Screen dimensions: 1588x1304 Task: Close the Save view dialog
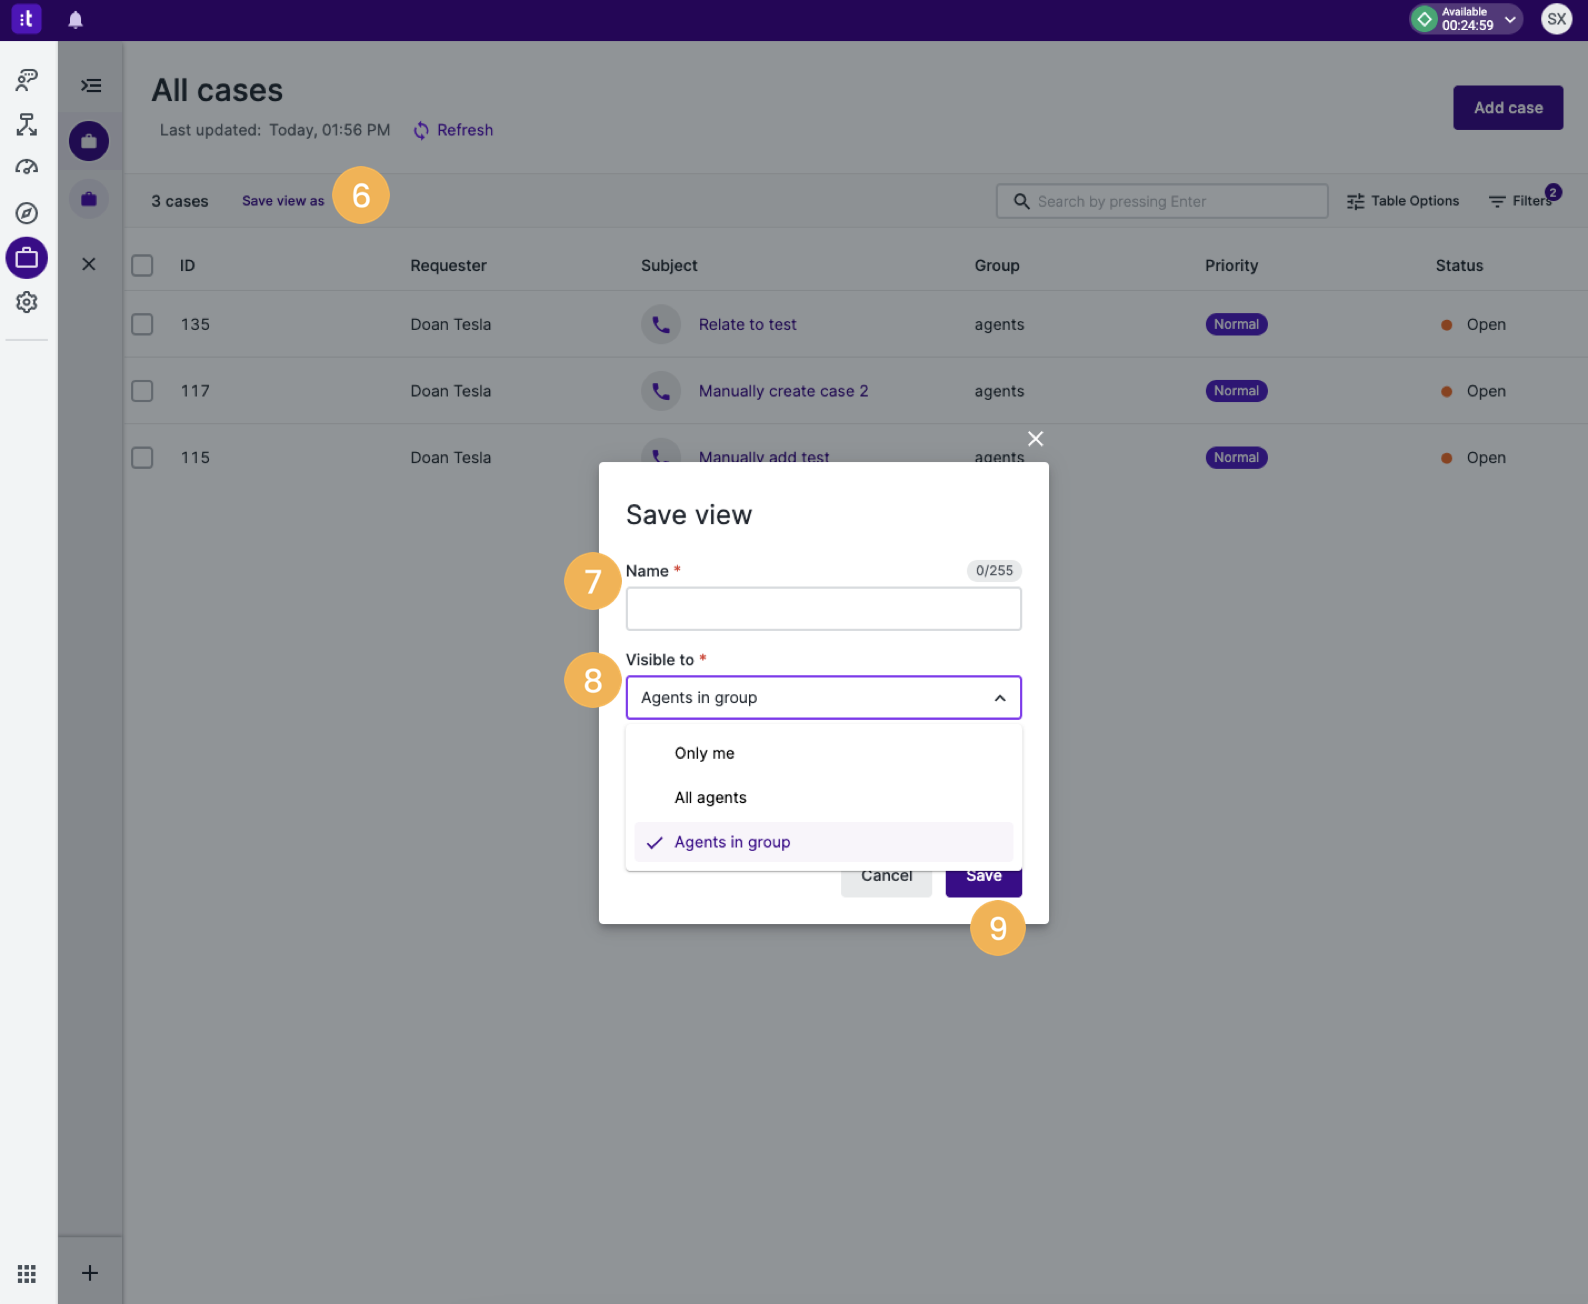point(1036,439)
